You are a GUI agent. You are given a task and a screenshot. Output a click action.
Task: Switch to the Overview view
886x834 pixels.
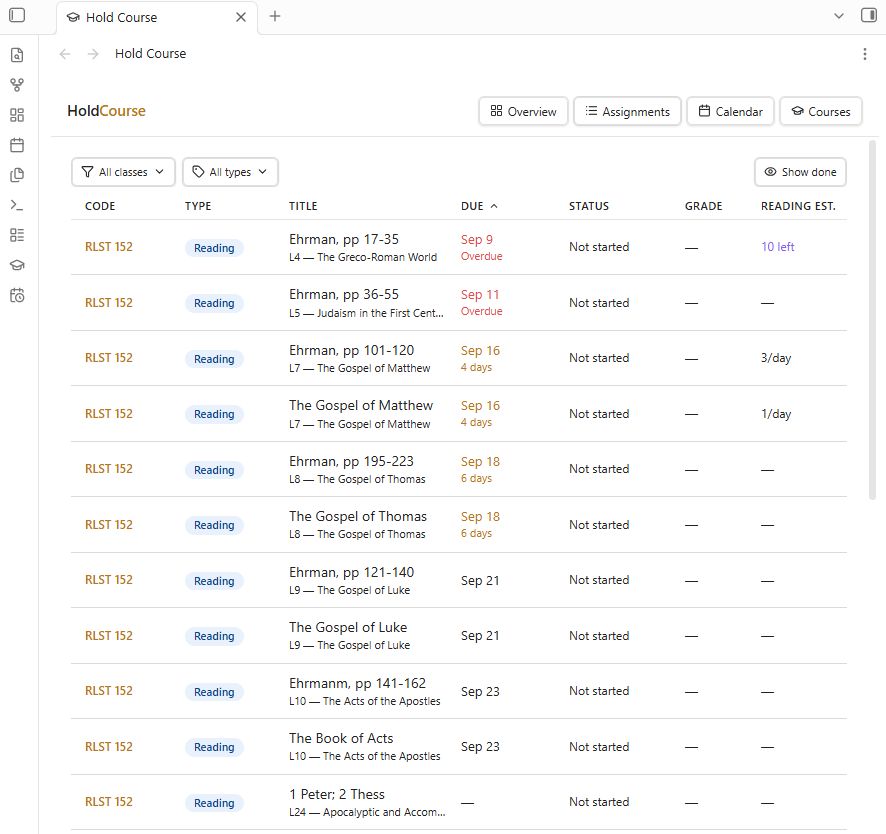pyautogui.click(x=523, y=111)
